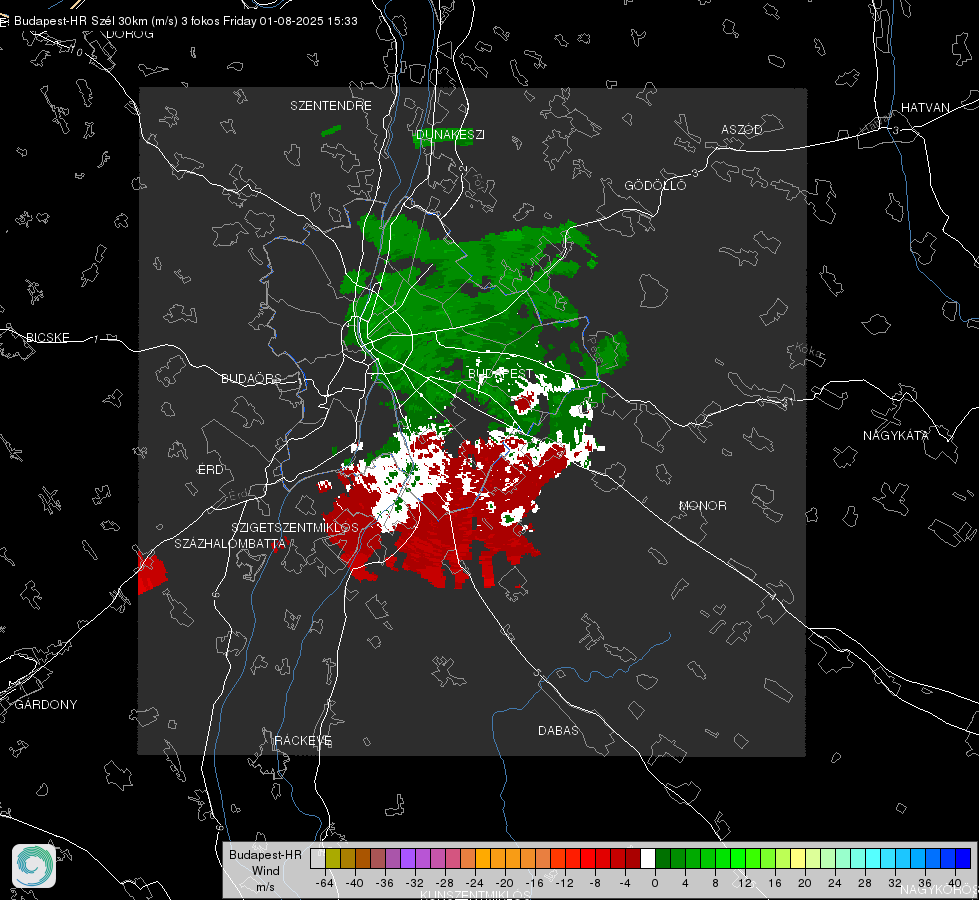The image size is (979, 900).
Task: Click the BUDAPEST map label
Action: 501,373
